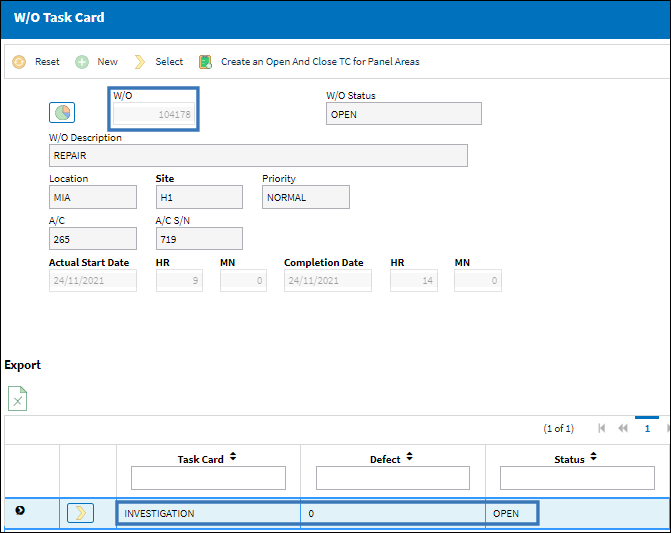This screenshot has height=533, width=671.
Task: Click the A/C field 265
Action: [93, 239]
